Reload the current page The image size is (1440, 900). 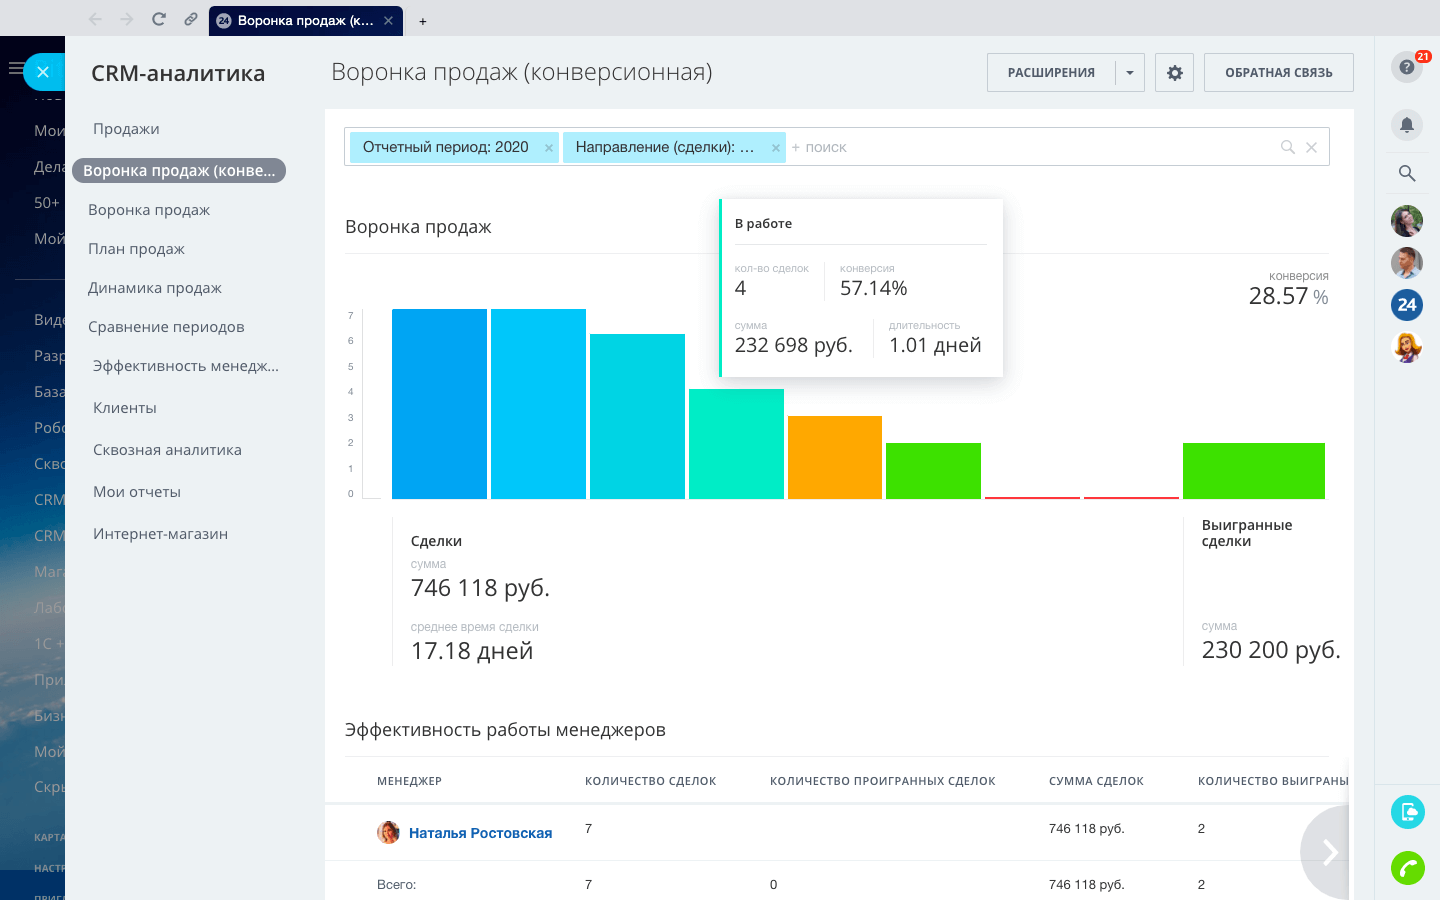click(158, 19)
